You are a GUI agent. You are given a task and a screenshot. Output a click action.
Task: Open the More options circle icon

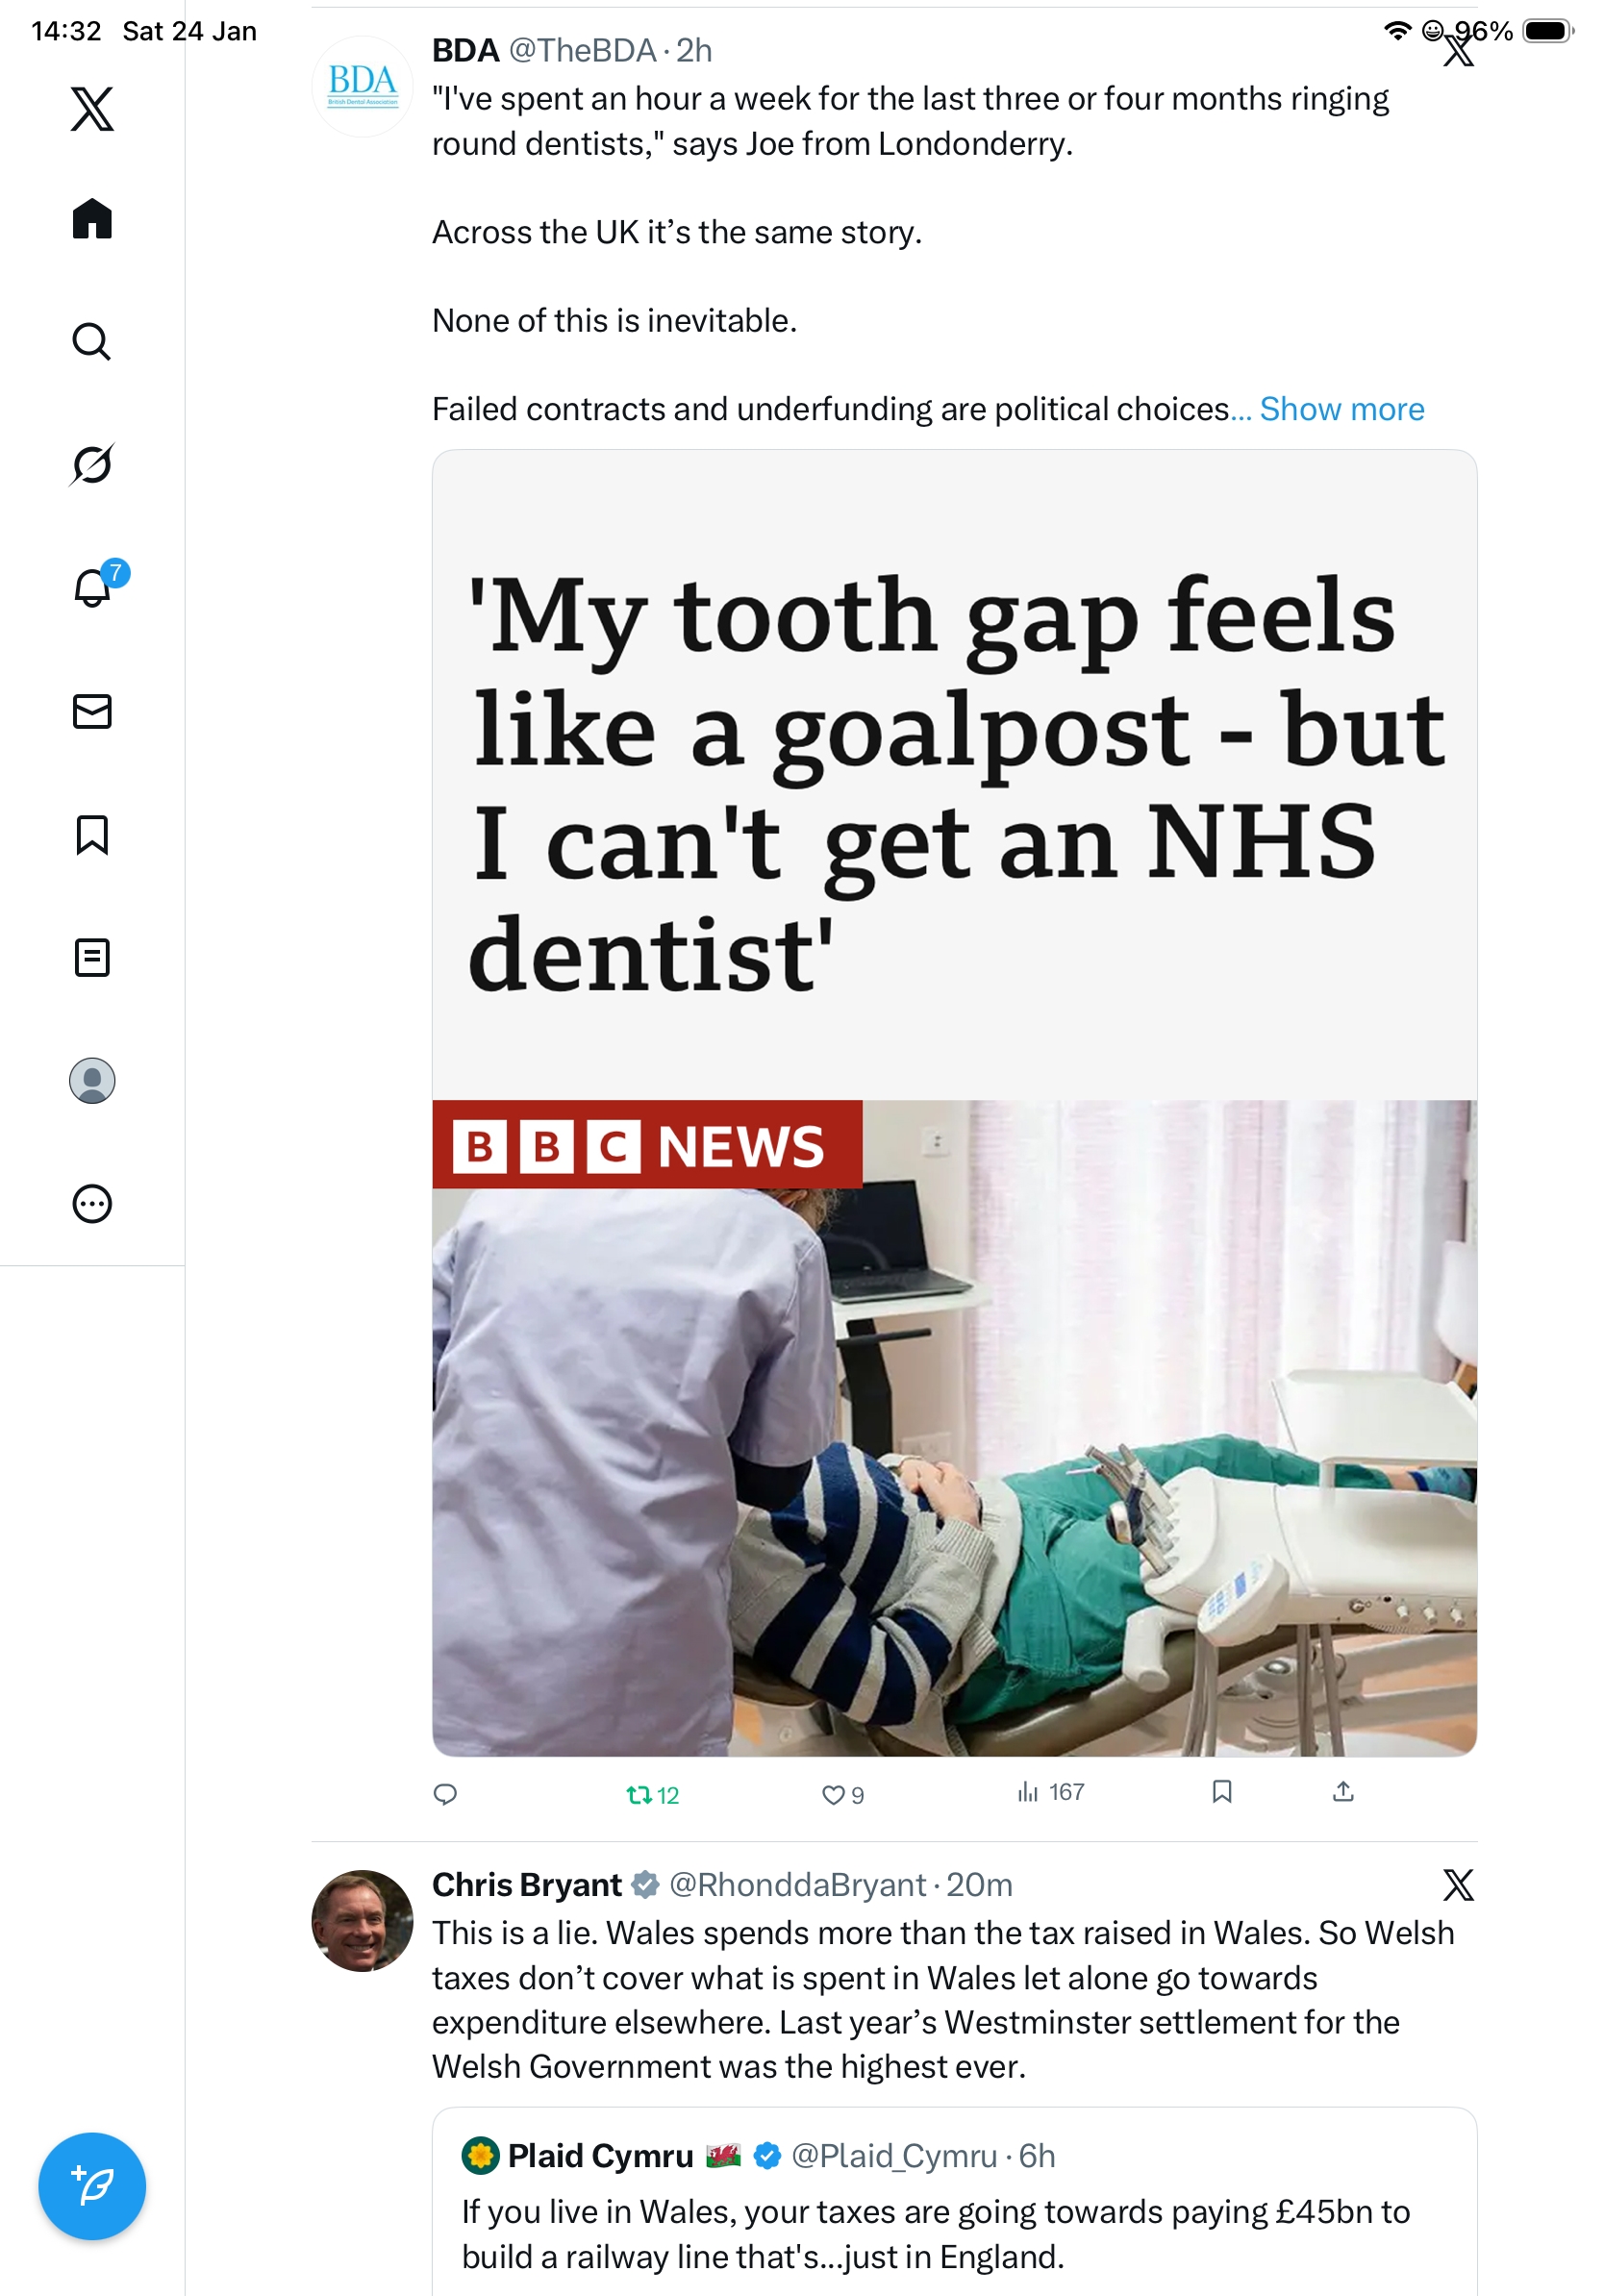point(92,1203)
